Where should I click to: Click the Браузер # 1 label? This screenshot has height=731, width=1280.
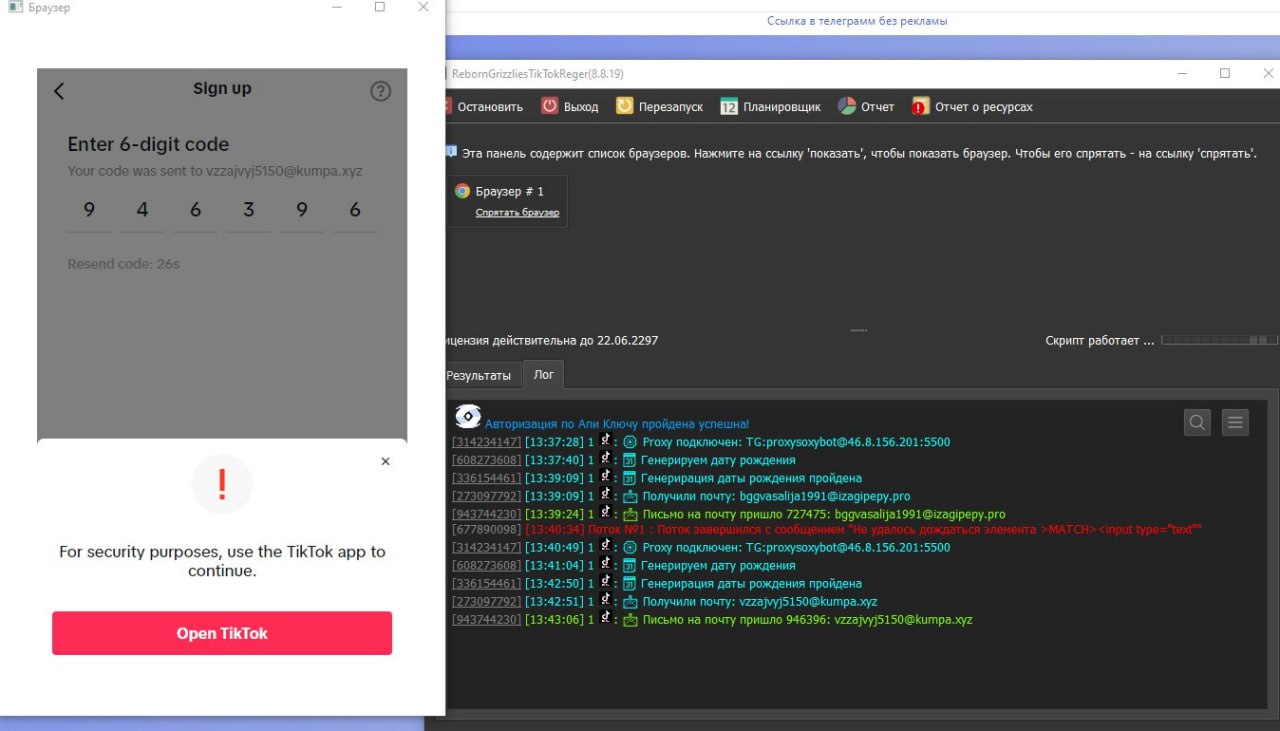coord(510,191)
